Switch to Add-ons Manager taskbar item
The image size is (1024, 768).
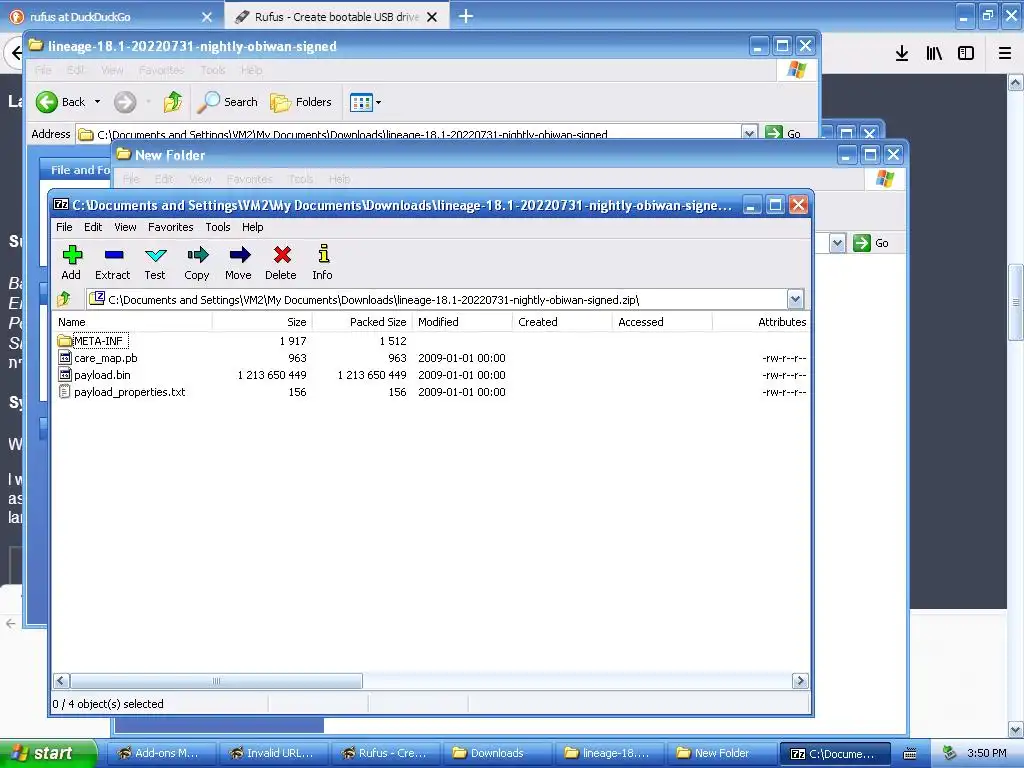coord(159,753)
